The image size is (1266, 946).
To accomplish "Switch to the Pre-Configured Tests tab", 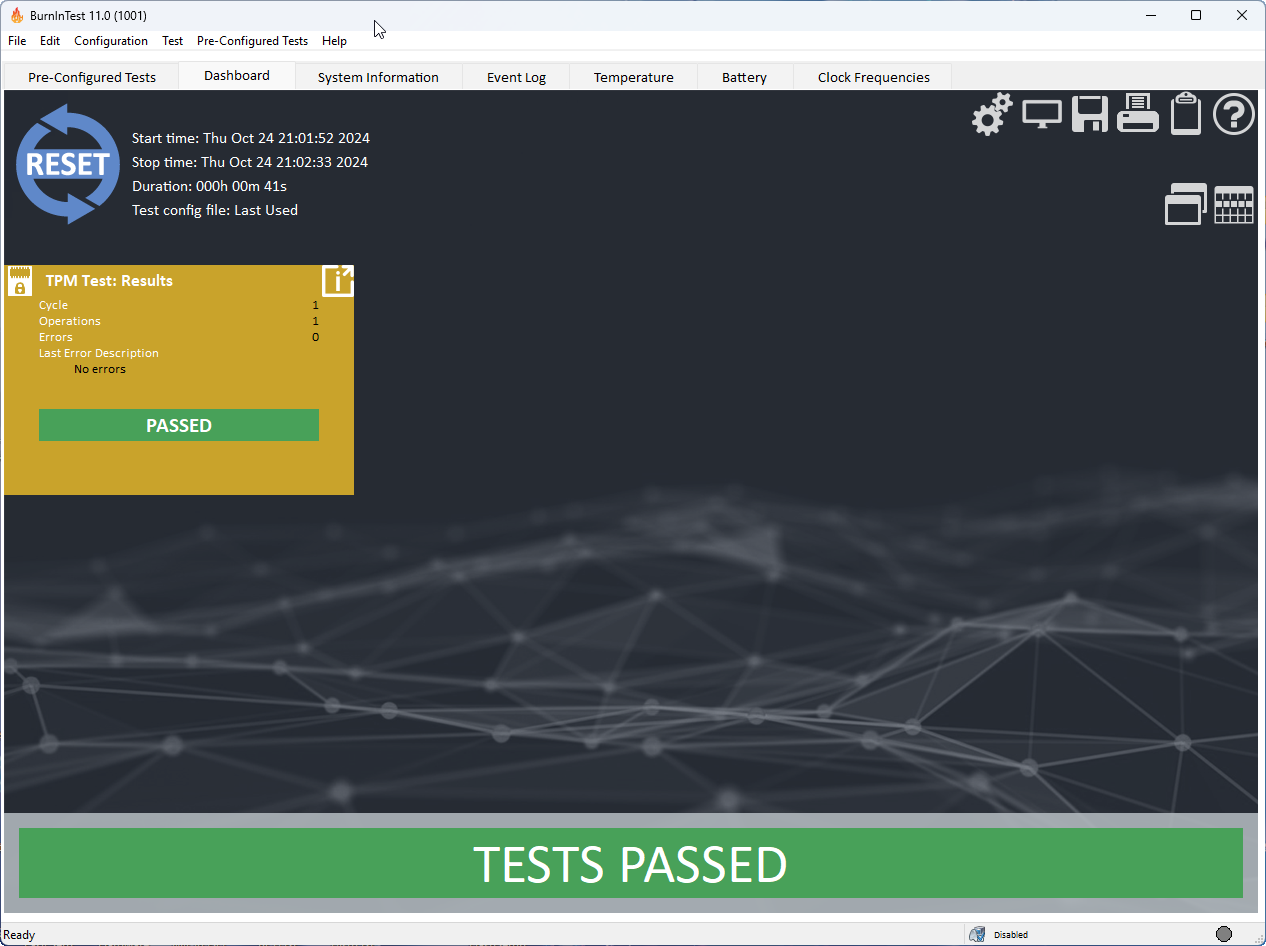I will pos(92,77).
